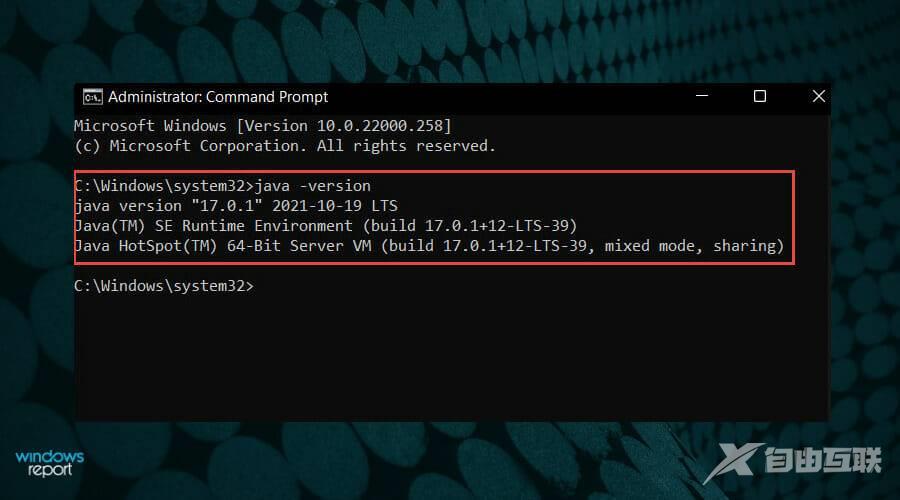The image size is (900, 500).
Task: Click the last C:\Windows\system32> prompt line
Action: pos(165,286)
